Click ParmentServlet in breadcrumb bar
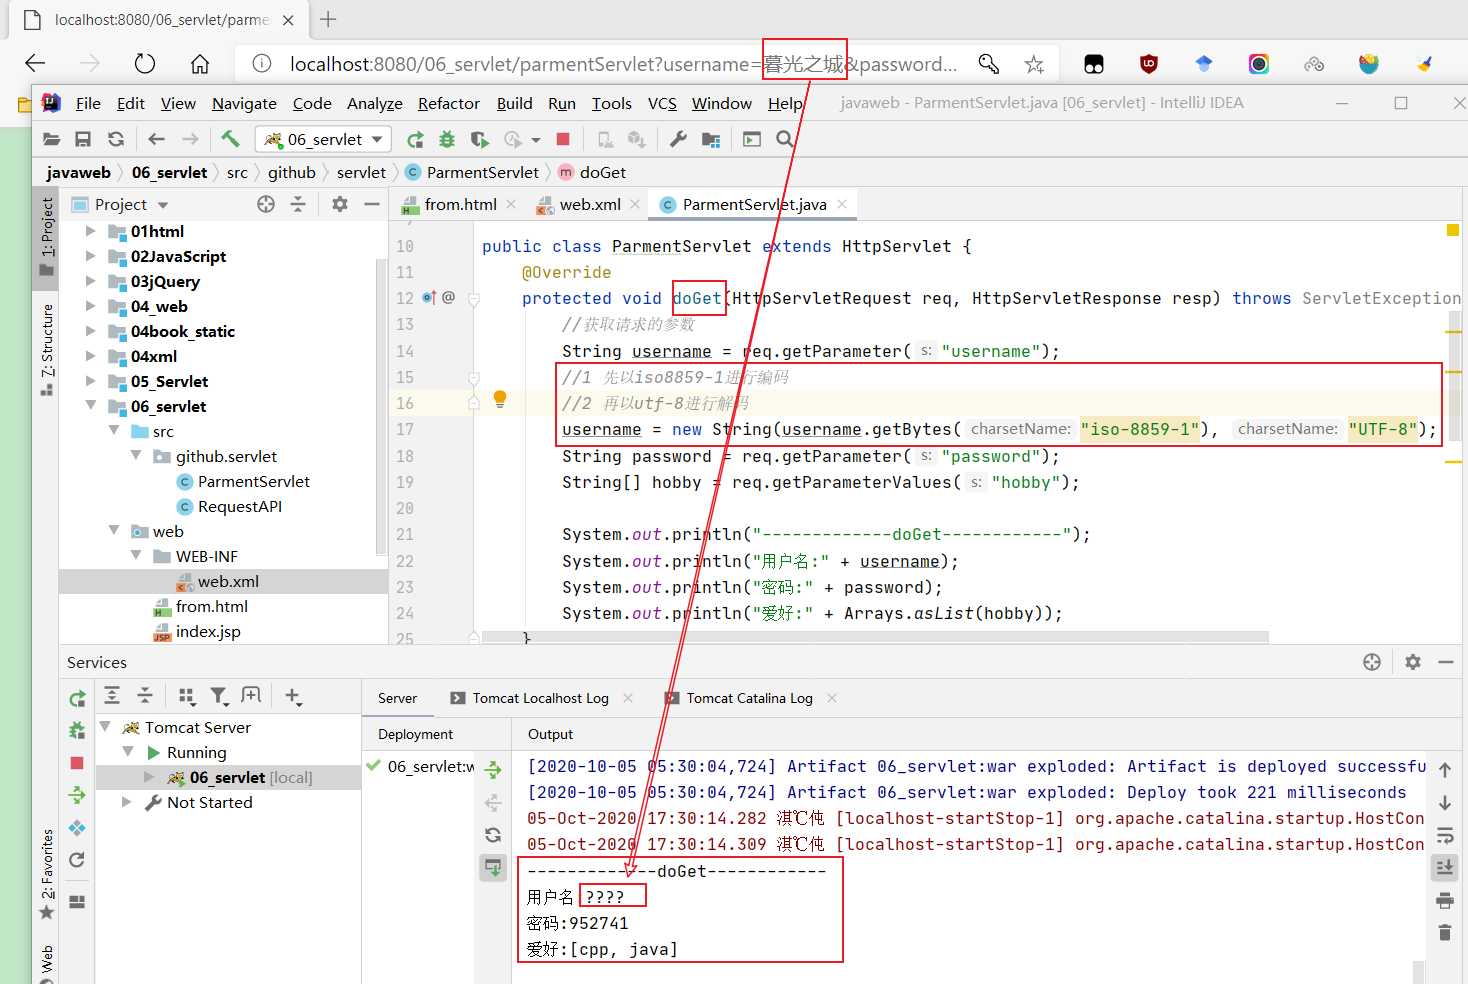 tap(482, 172)
